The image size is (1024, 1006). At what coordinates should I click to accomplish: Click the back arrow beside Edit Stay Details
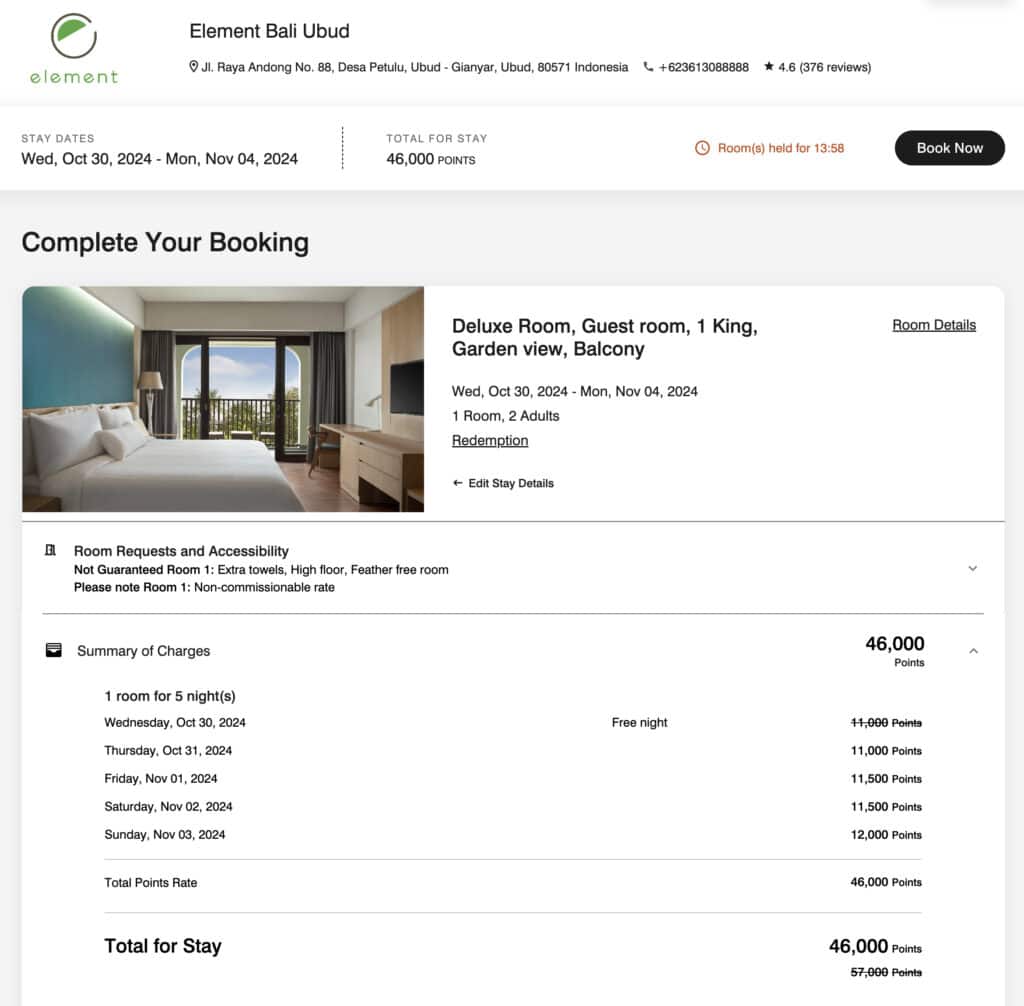458,483
